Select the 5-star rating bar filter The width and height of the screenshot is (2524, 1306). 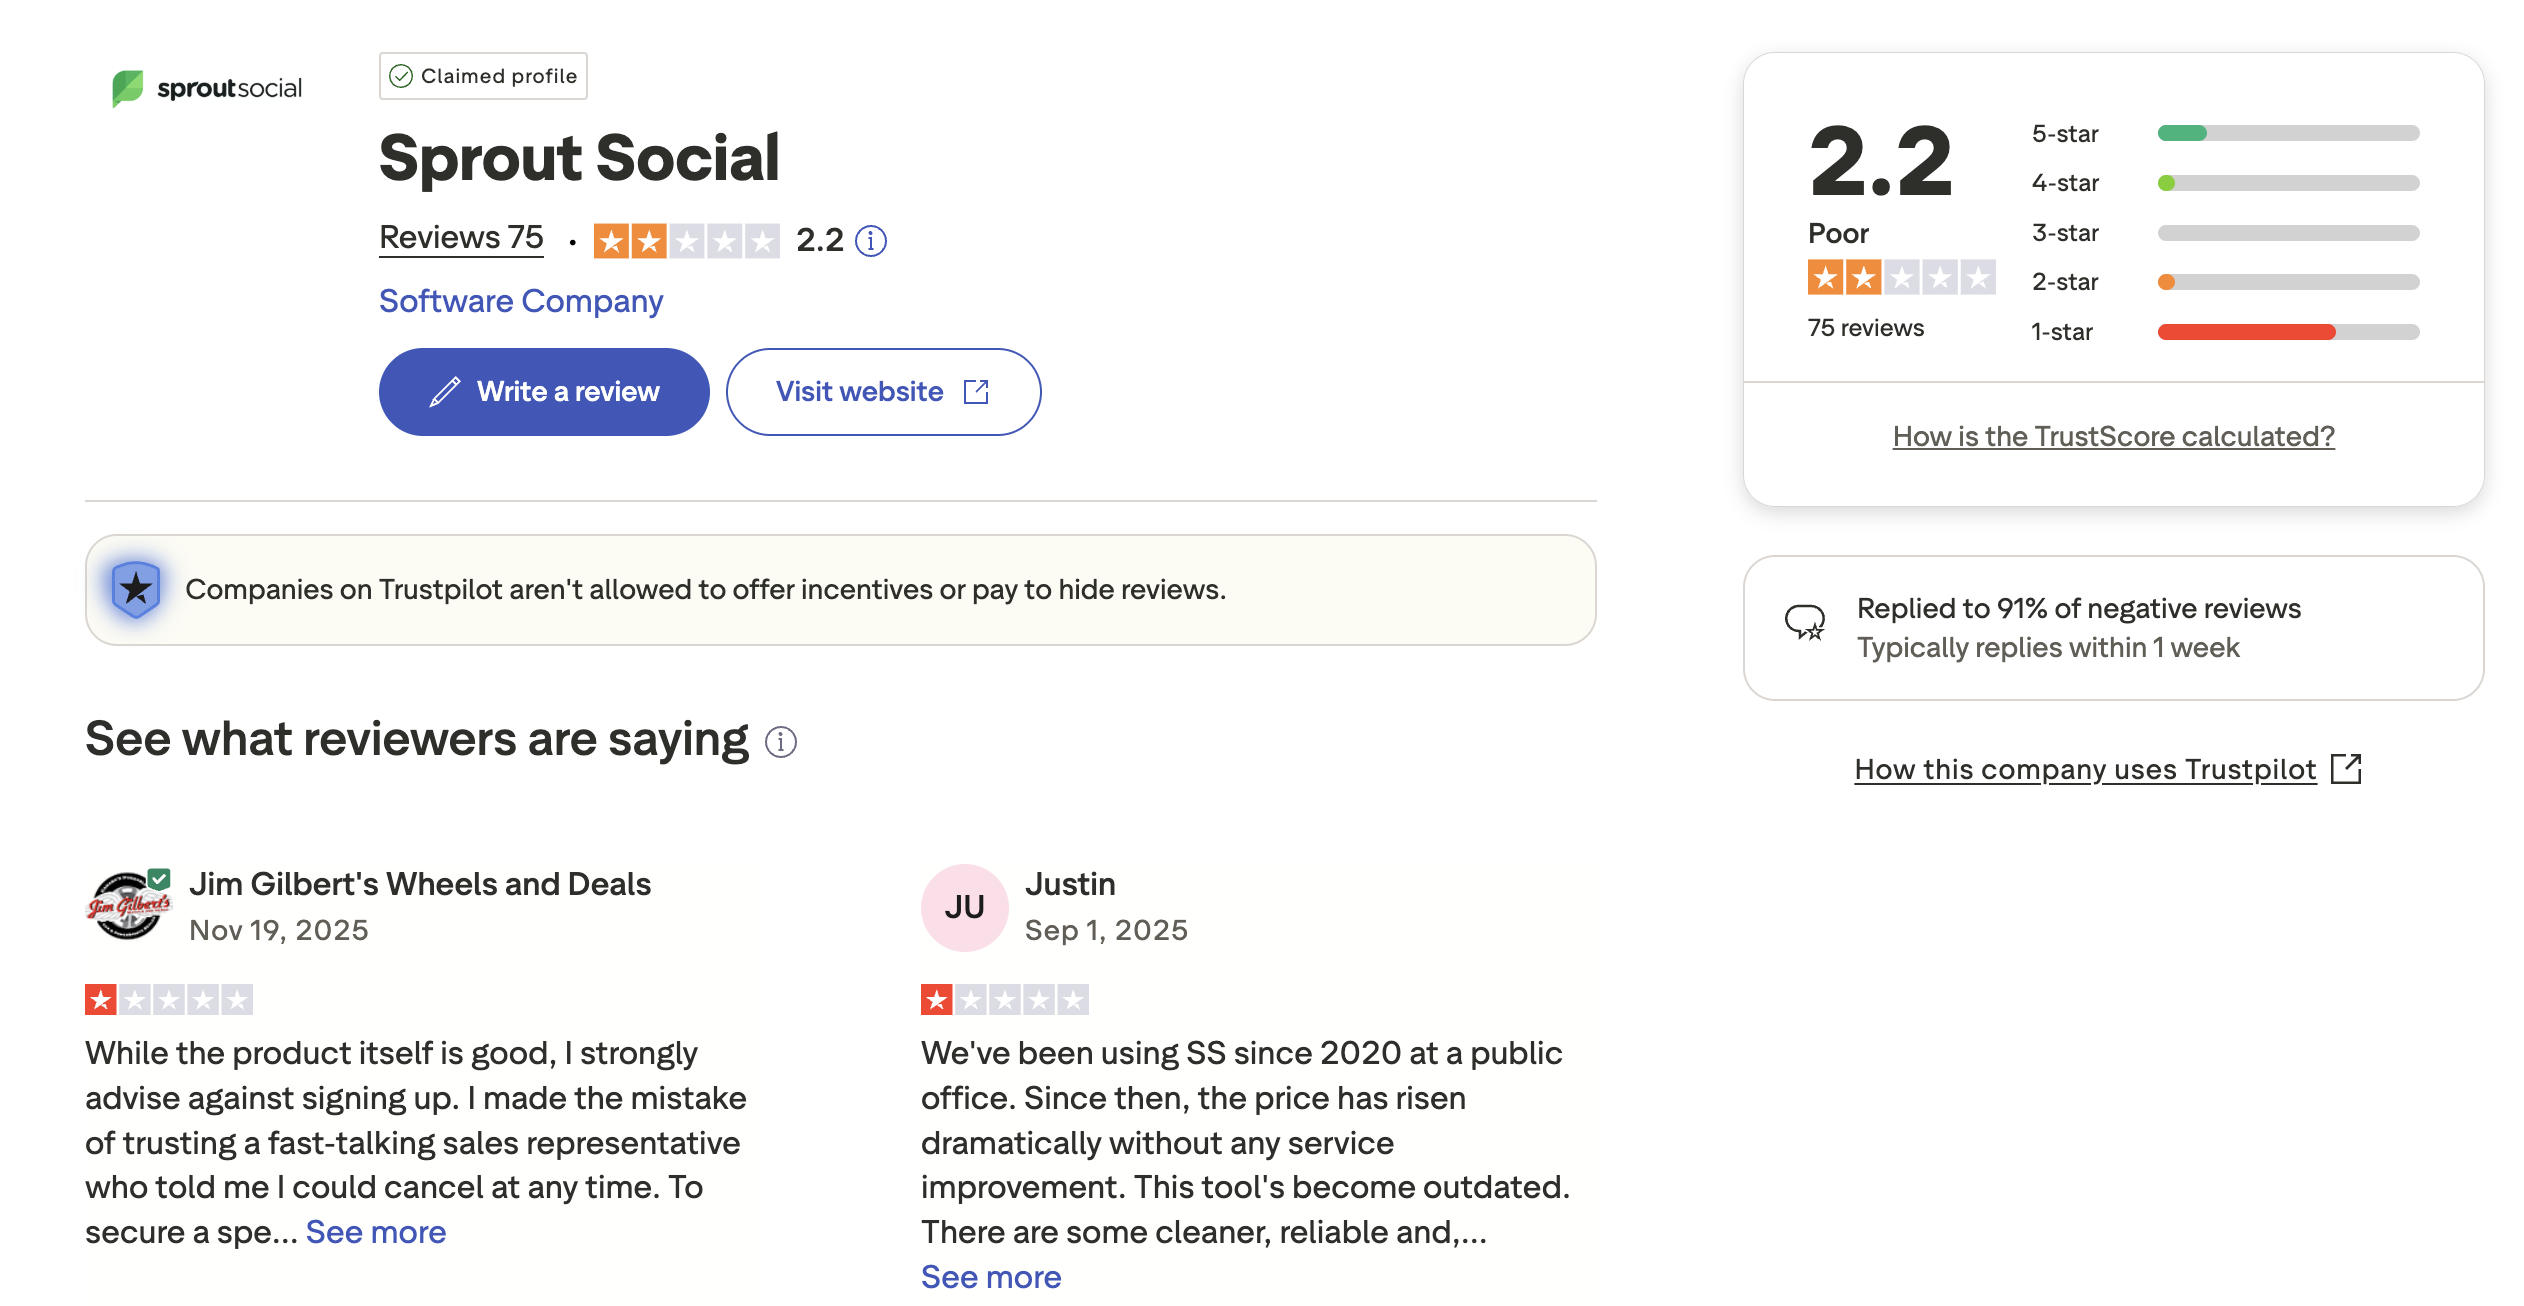2290,133
